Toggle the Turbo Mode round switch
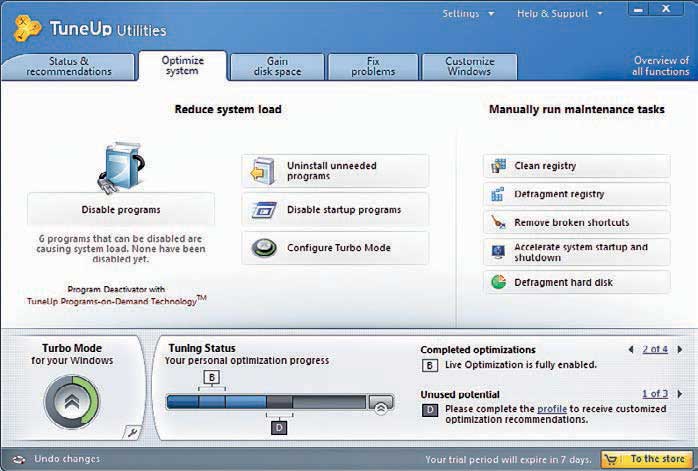This screenshot has height=471, width=698. 72,402
